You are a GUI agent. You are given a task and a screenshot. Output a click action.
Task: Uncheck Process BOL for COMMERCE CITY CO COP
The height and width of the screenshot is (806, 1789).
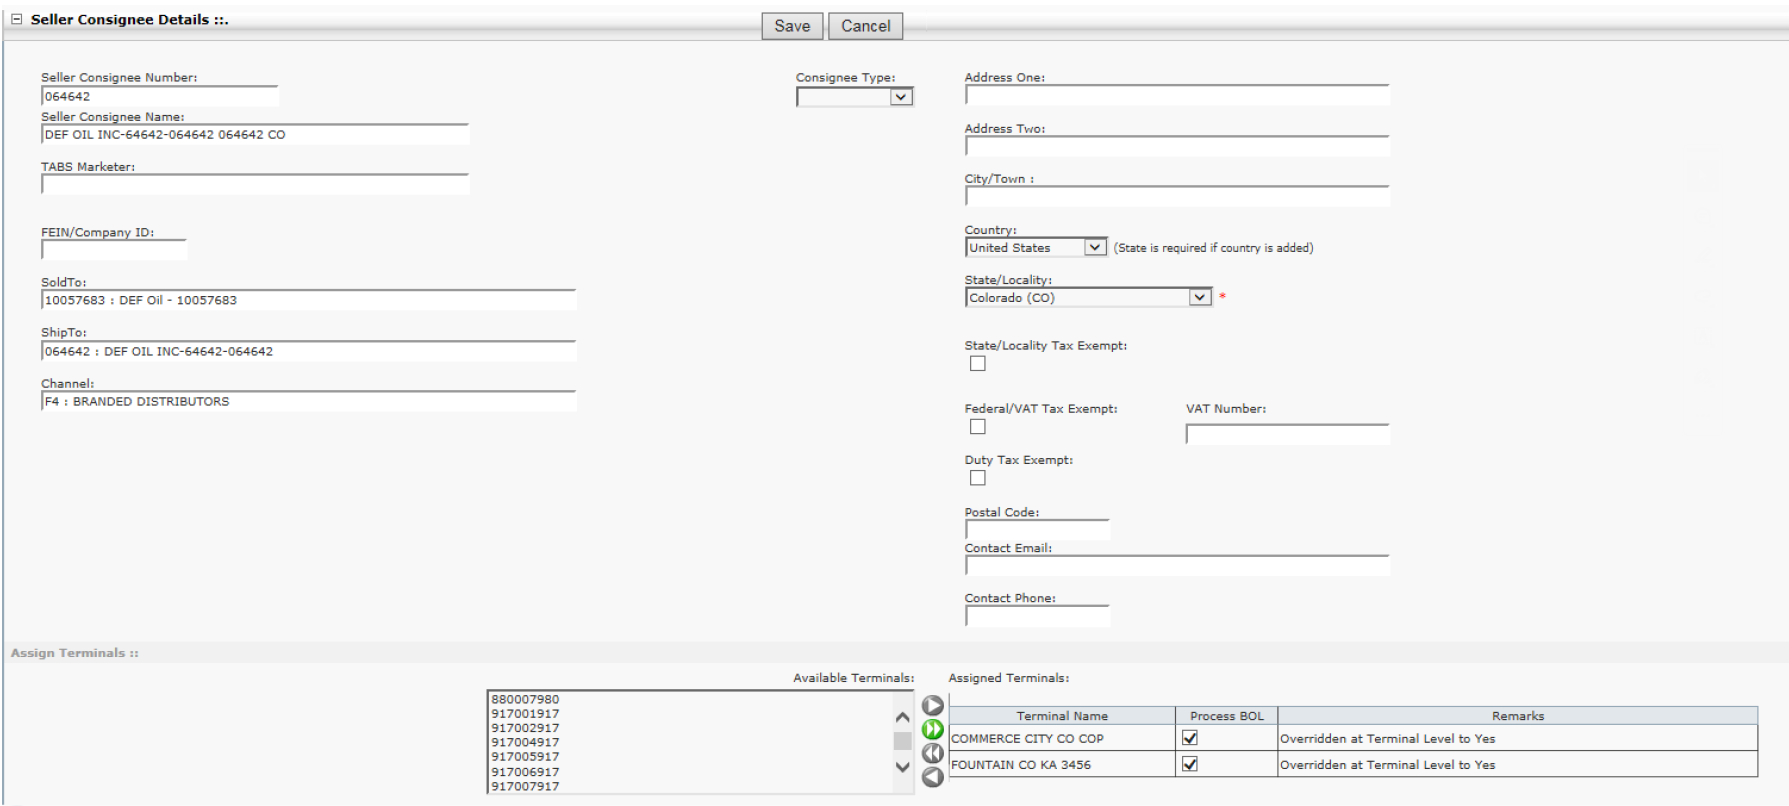click(1189, 738)
